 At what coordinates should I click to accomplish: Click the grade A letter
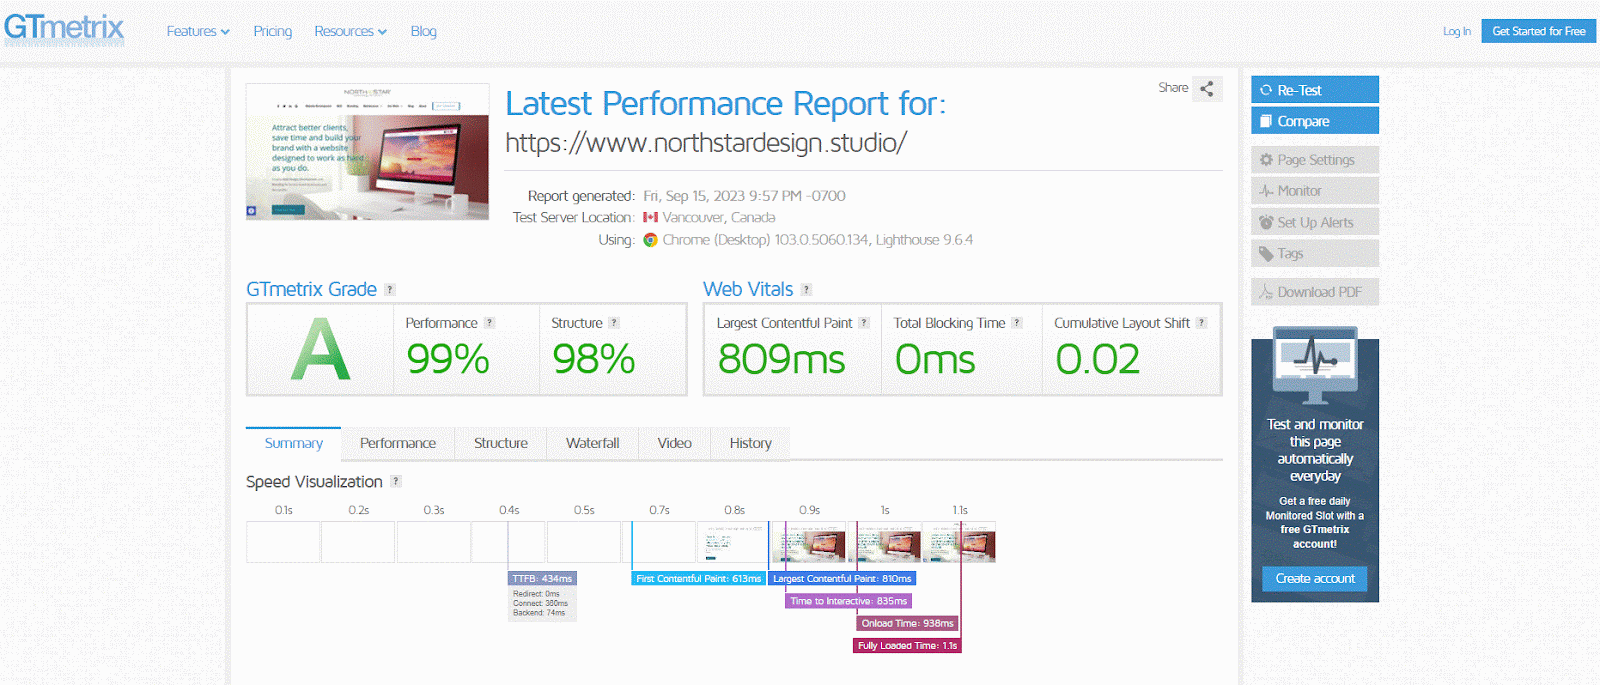coord(321,349)
